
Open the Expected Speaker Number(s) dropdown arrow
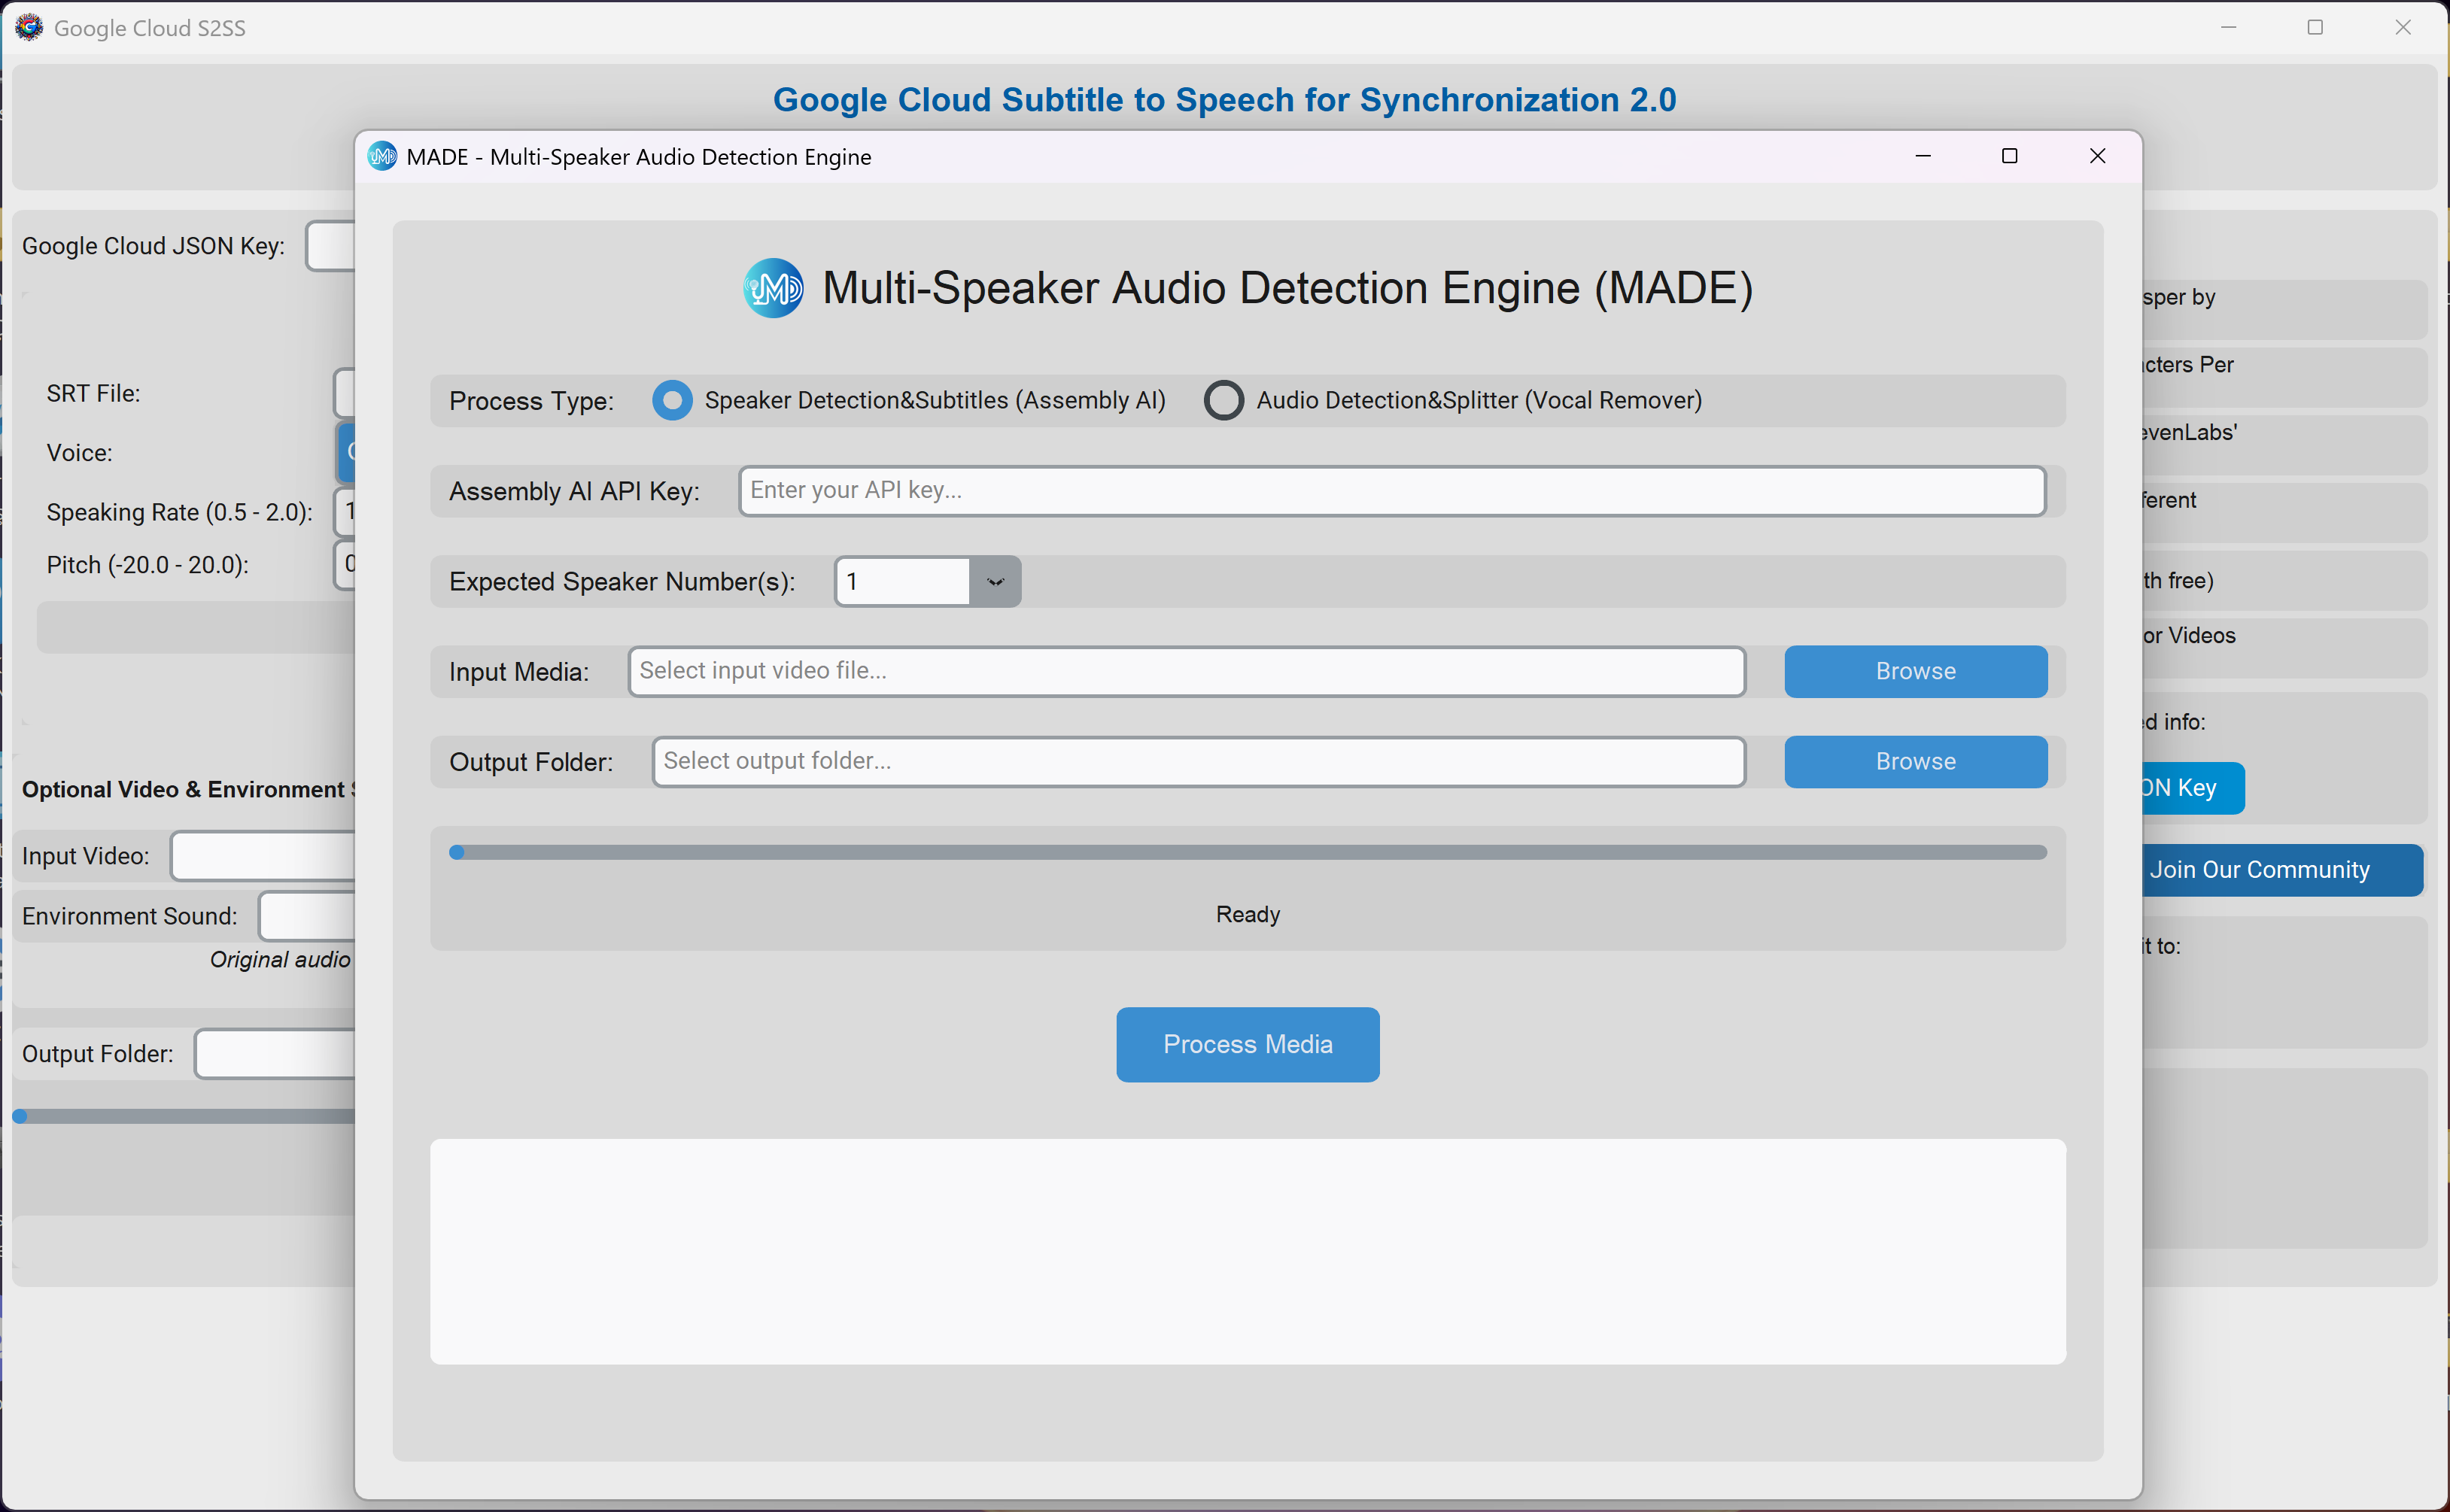coord(995,581)
